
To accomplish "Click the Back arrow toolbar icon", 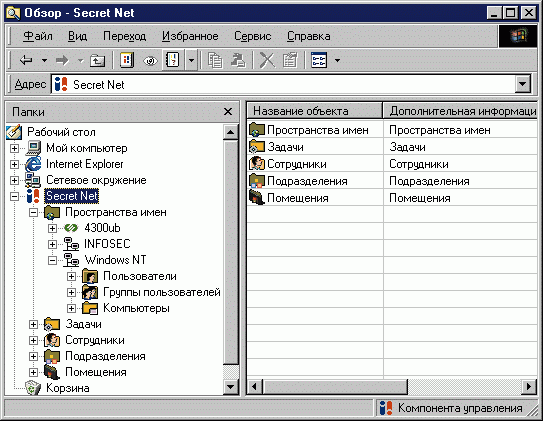I will pos(26,61).
